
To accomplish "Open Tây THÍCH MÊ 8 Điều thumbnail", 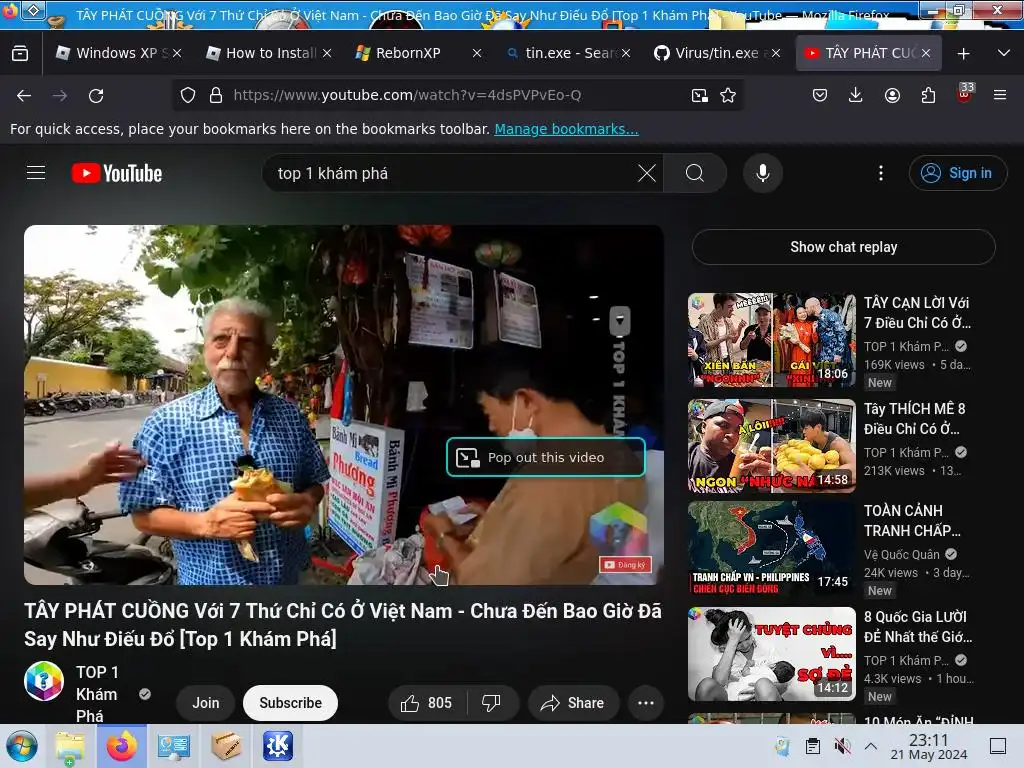I will (x=772, y=445).
